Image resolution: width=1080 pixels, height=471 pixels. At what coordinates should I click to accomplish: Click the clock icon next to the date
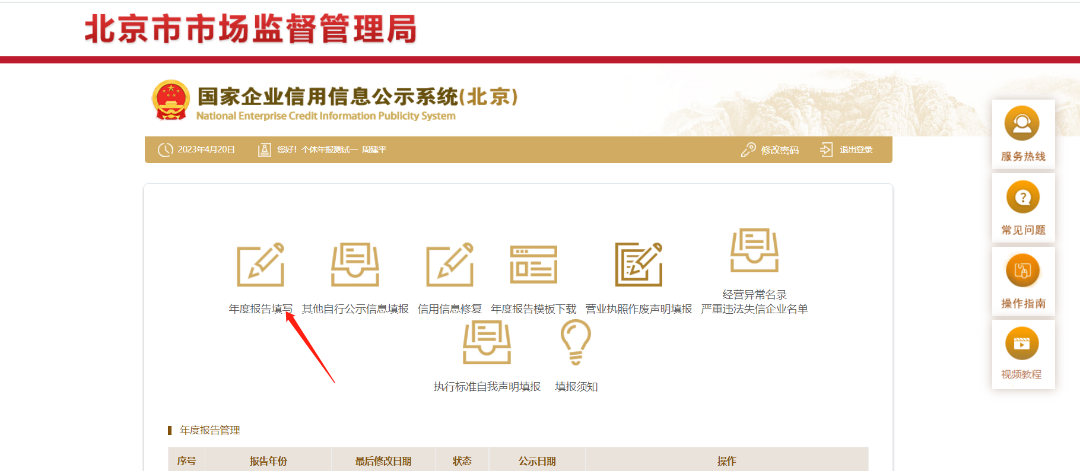pos(165,149)
